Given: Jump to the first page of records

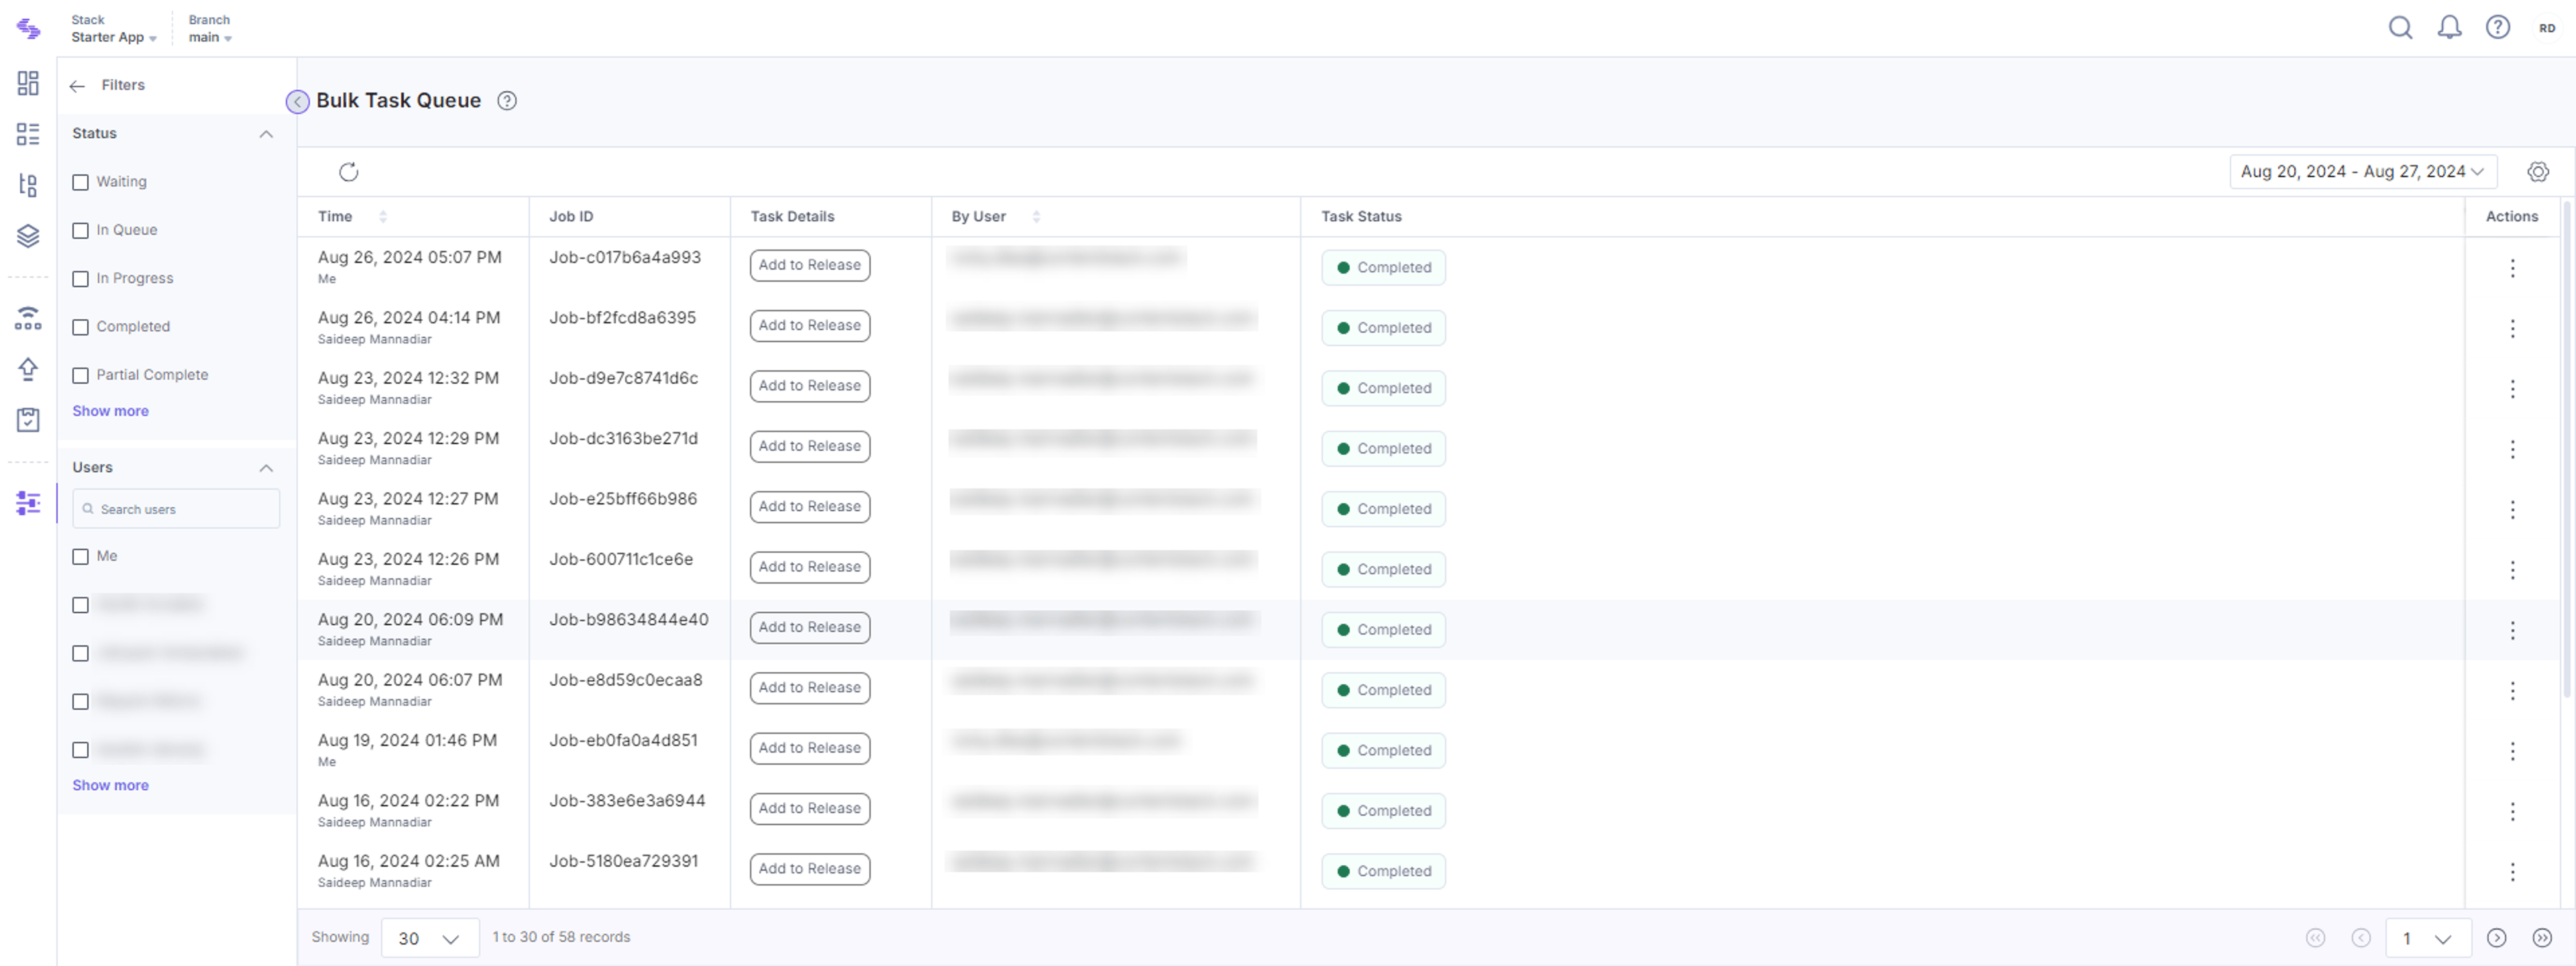Looking at the screenshot, I should coord(2315,938).
